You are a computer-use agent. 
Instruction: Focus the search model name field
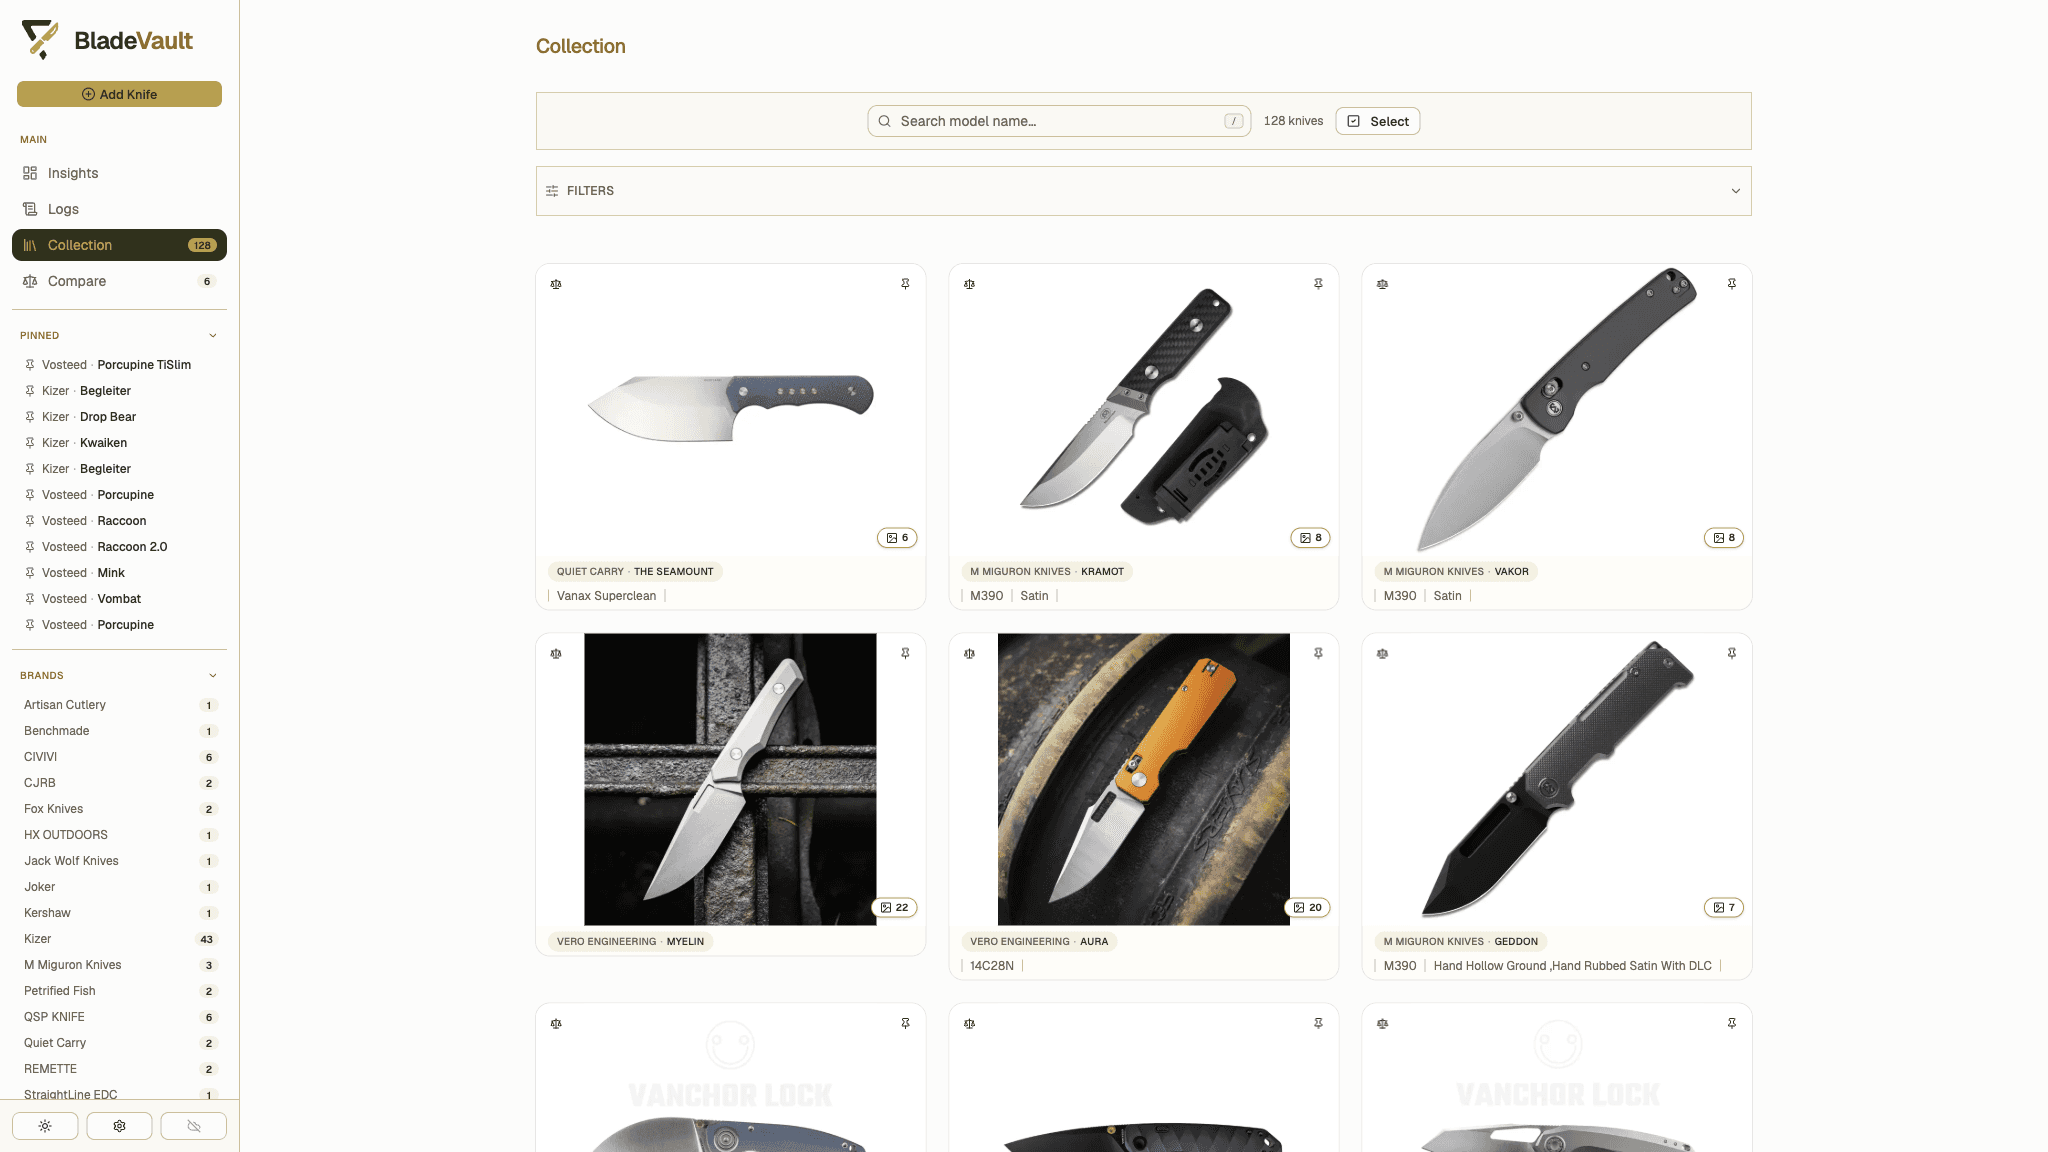[1059, 121]
